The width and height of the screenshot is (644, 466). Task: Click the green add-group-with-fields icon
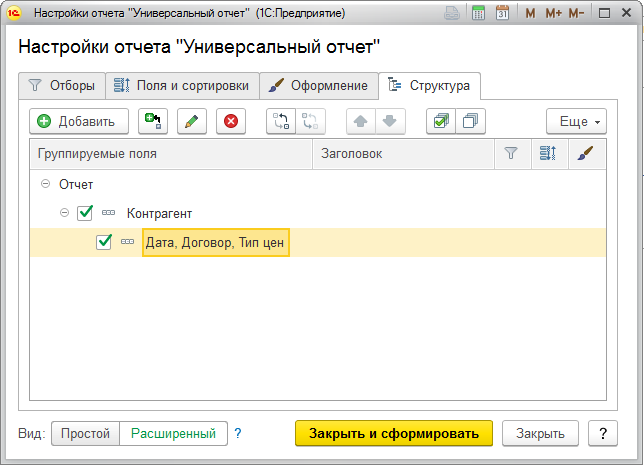153,121
